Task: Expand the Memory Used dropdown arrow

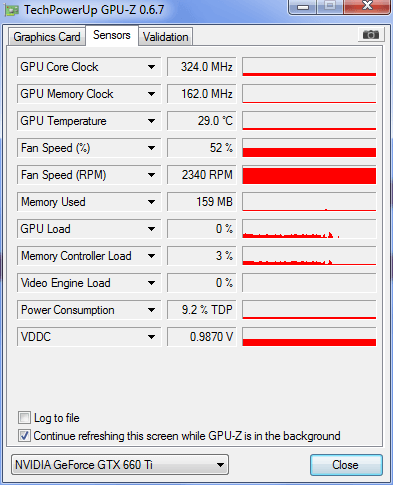Action: pos(151,202)
